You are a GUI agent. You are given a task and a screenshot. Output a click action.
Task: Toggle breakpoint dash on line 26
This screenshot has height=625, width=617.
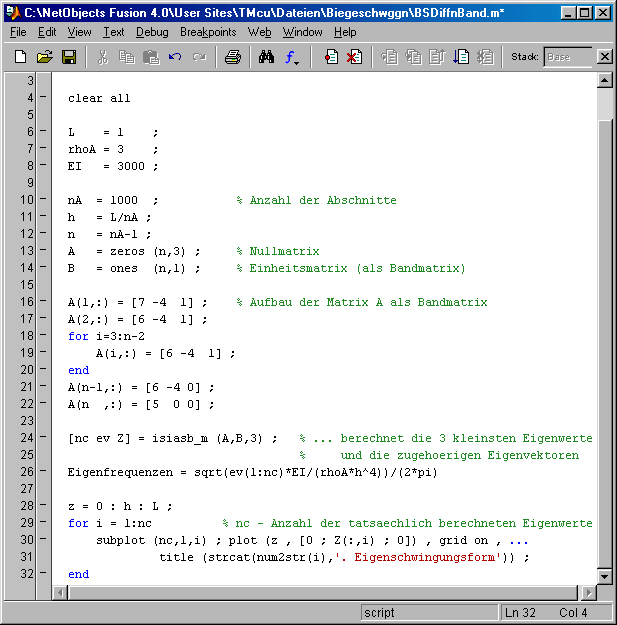(x=43, y=472)
